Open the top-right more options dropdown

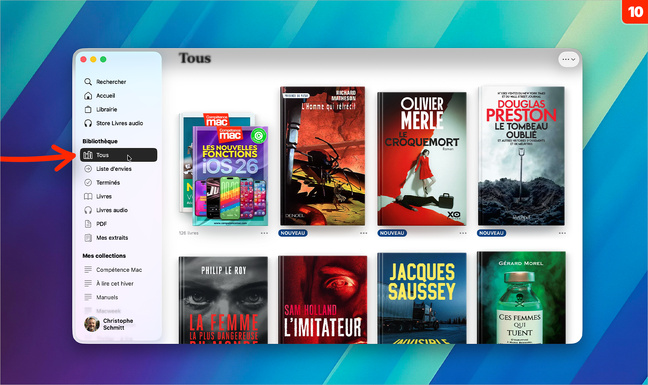[x=569, y=59]
